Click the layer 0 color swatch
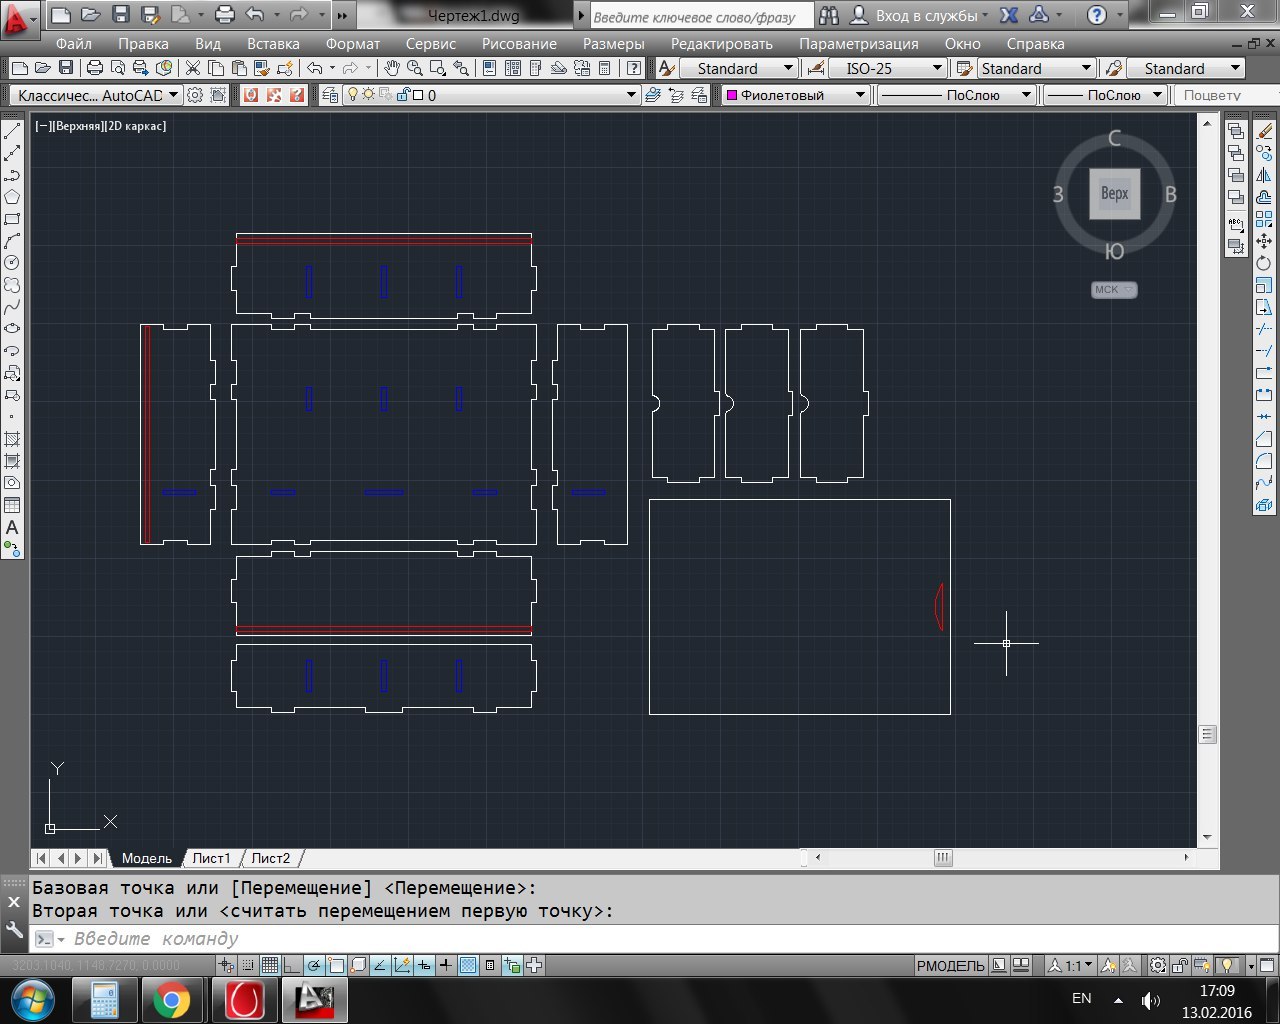 pos(418,95)
